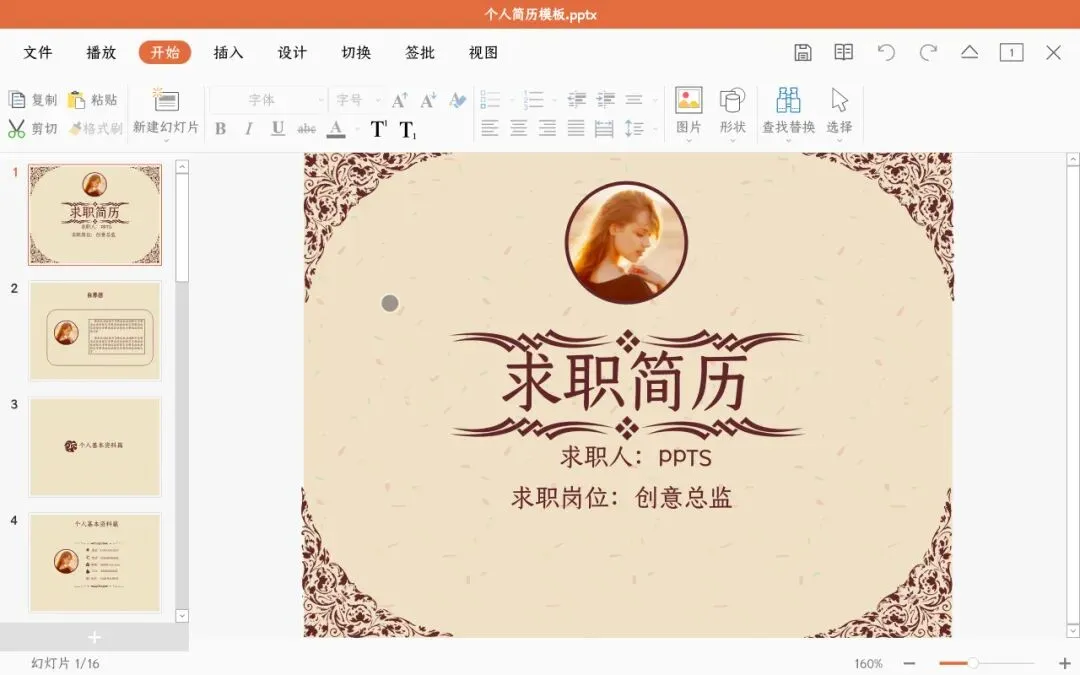Image resolution: width=1080 pixels, height=675 pixels.
Task: Switch to the Insert (插入) tab
Action: [x=229, y=52]
